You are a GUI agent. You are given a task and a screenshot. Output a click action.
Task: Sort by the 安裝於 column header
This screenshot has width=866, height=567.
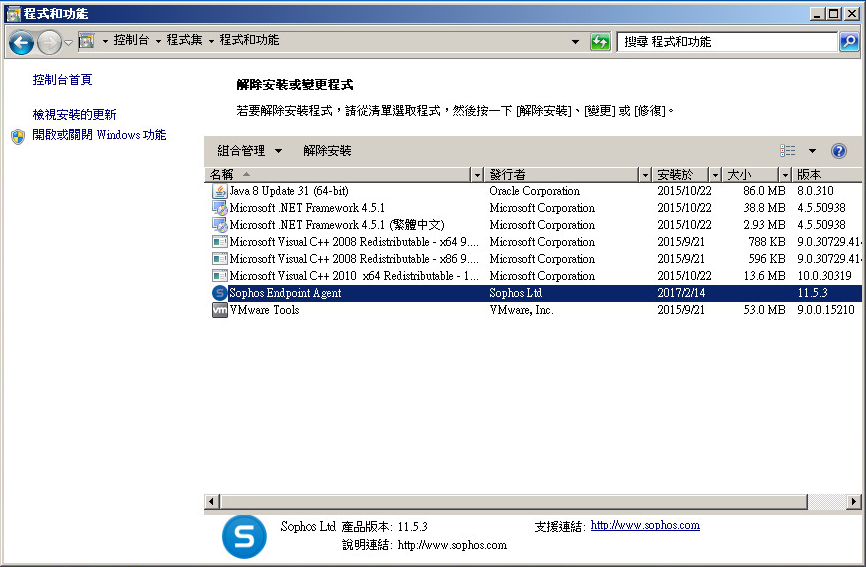pyautogui.click(x=681, y=174)
